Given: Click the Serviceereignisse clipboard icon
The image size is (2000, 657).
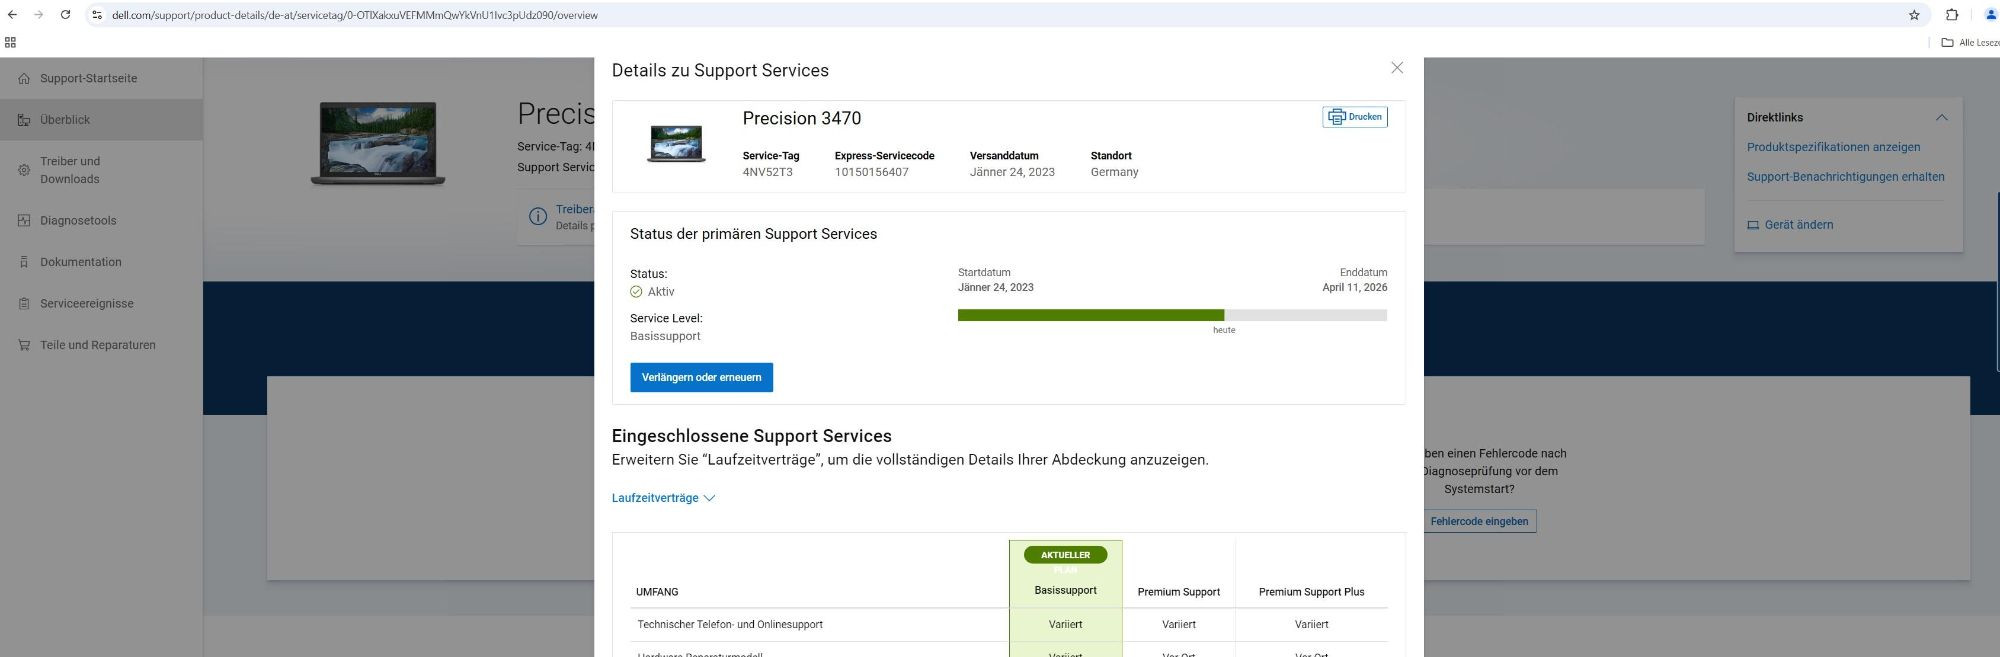Looking at the screenshot, I should pos(24,304).
